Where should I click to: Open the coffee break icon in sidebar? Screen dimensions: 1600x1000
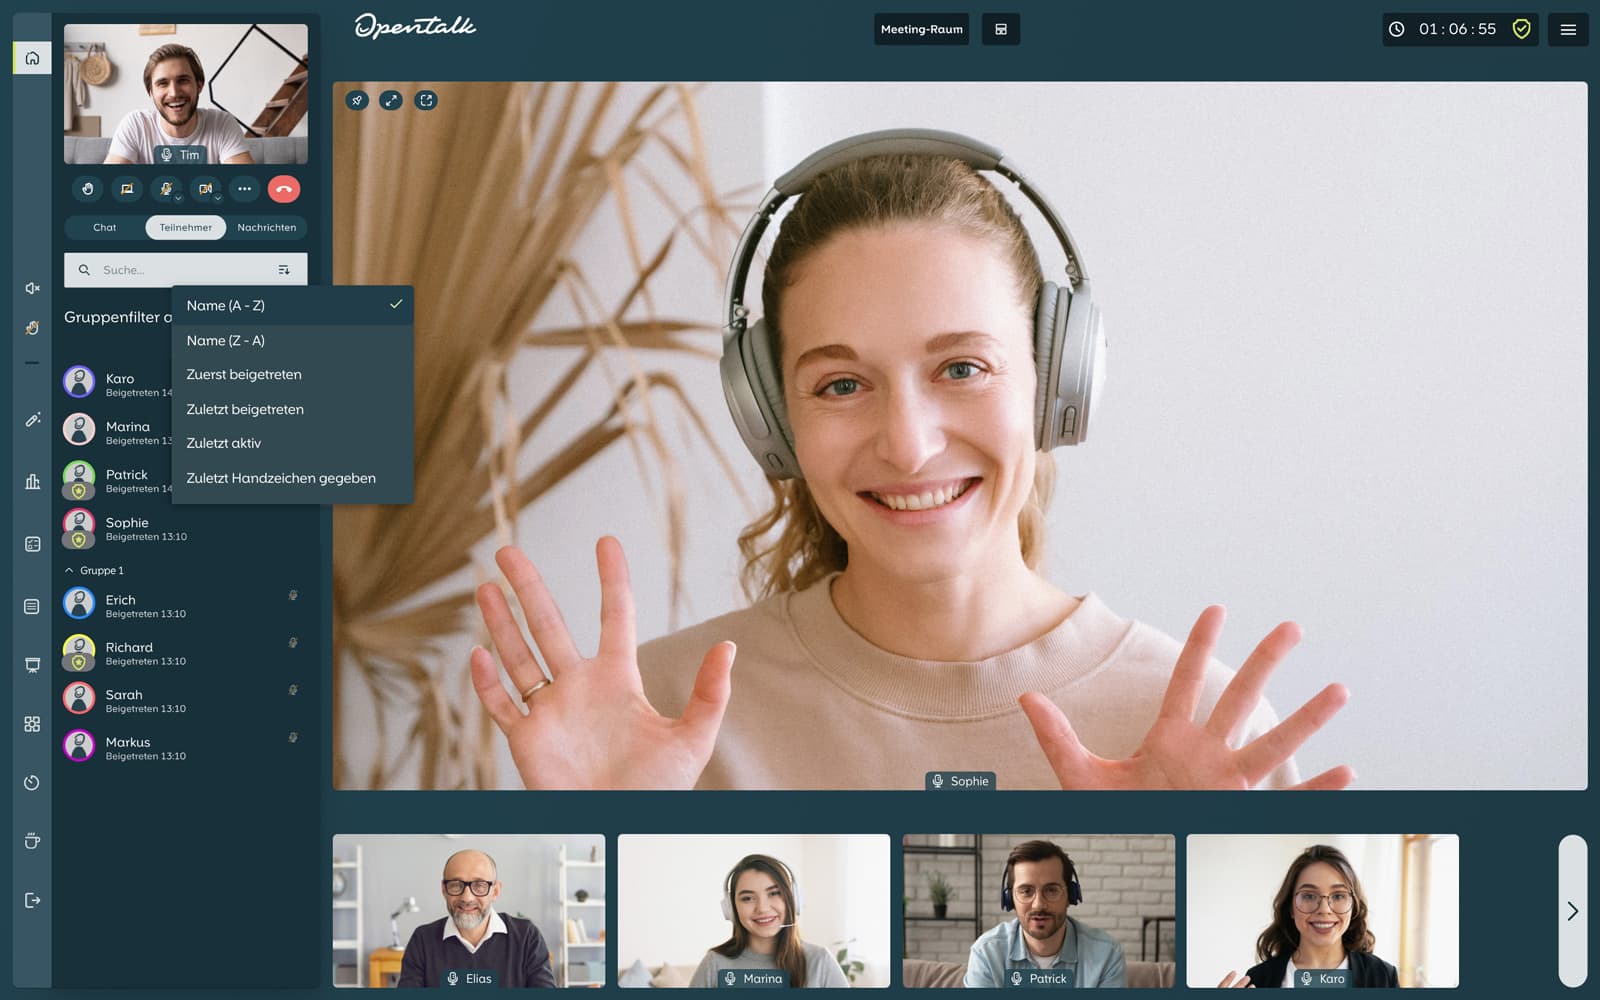(32, 841)
